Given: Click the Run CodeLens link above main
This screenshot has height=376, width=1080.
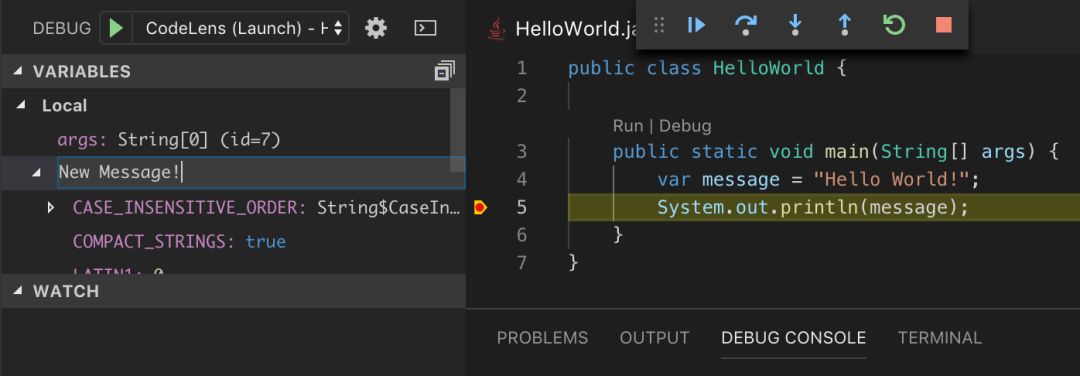Looking at the screenshot, I should tap(627, 126).
